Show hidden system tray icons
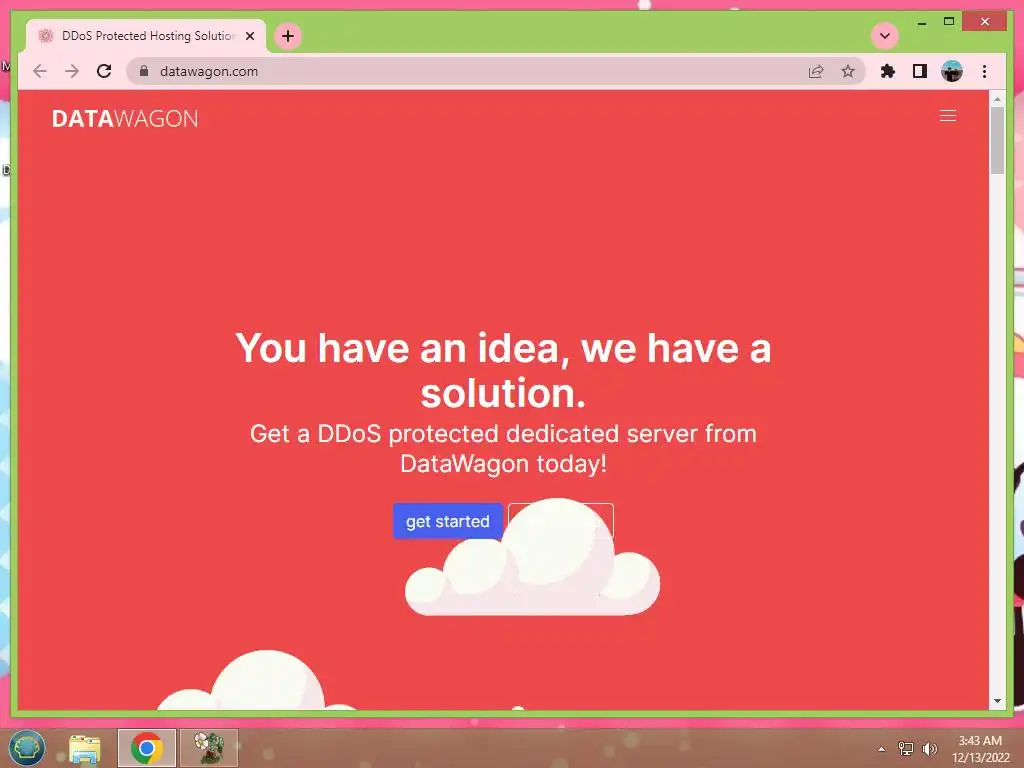 click(x=881, y=749)
